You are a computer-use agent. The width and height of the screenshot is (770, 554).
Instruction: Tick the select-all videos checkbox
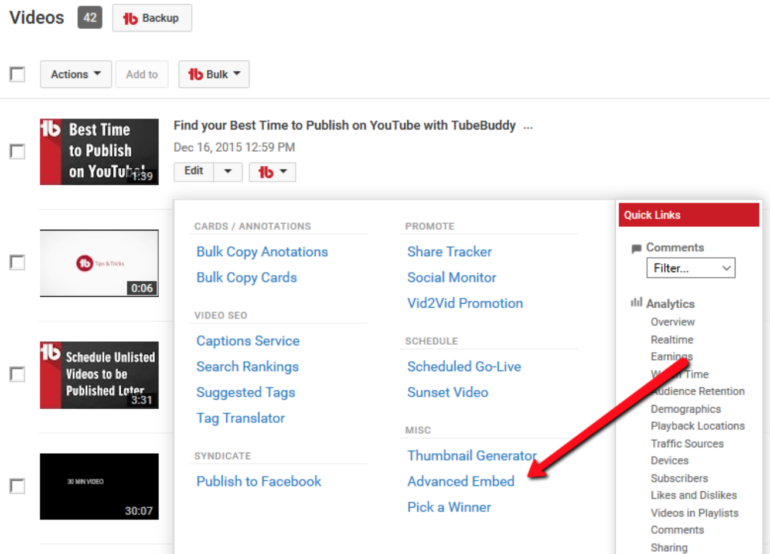pyautogui.click(x=18, y=74)
